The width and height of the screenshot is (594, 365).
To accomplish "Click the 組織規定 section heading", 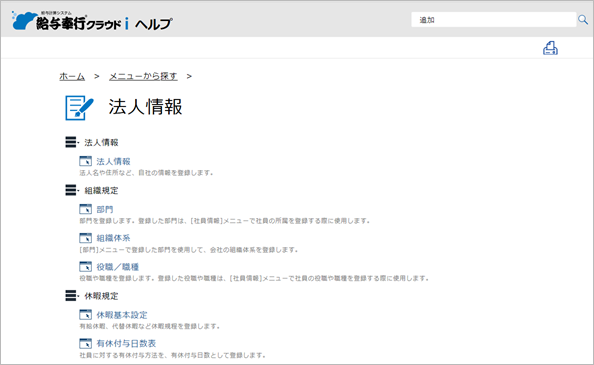I will click(x=101, y=190).
